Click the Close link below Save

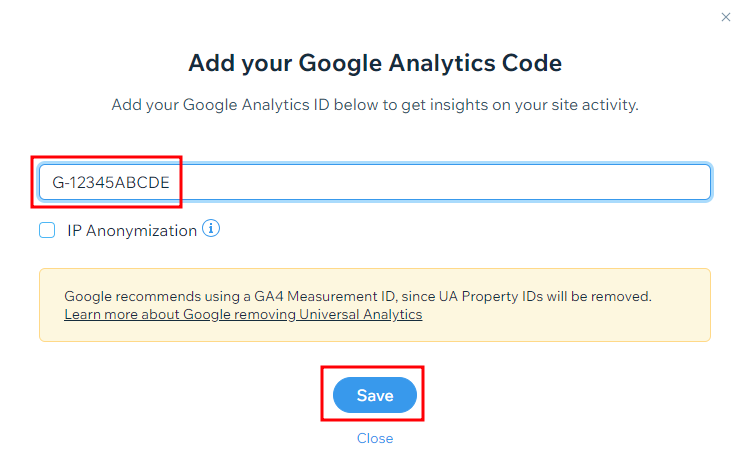tap(375, 438)
